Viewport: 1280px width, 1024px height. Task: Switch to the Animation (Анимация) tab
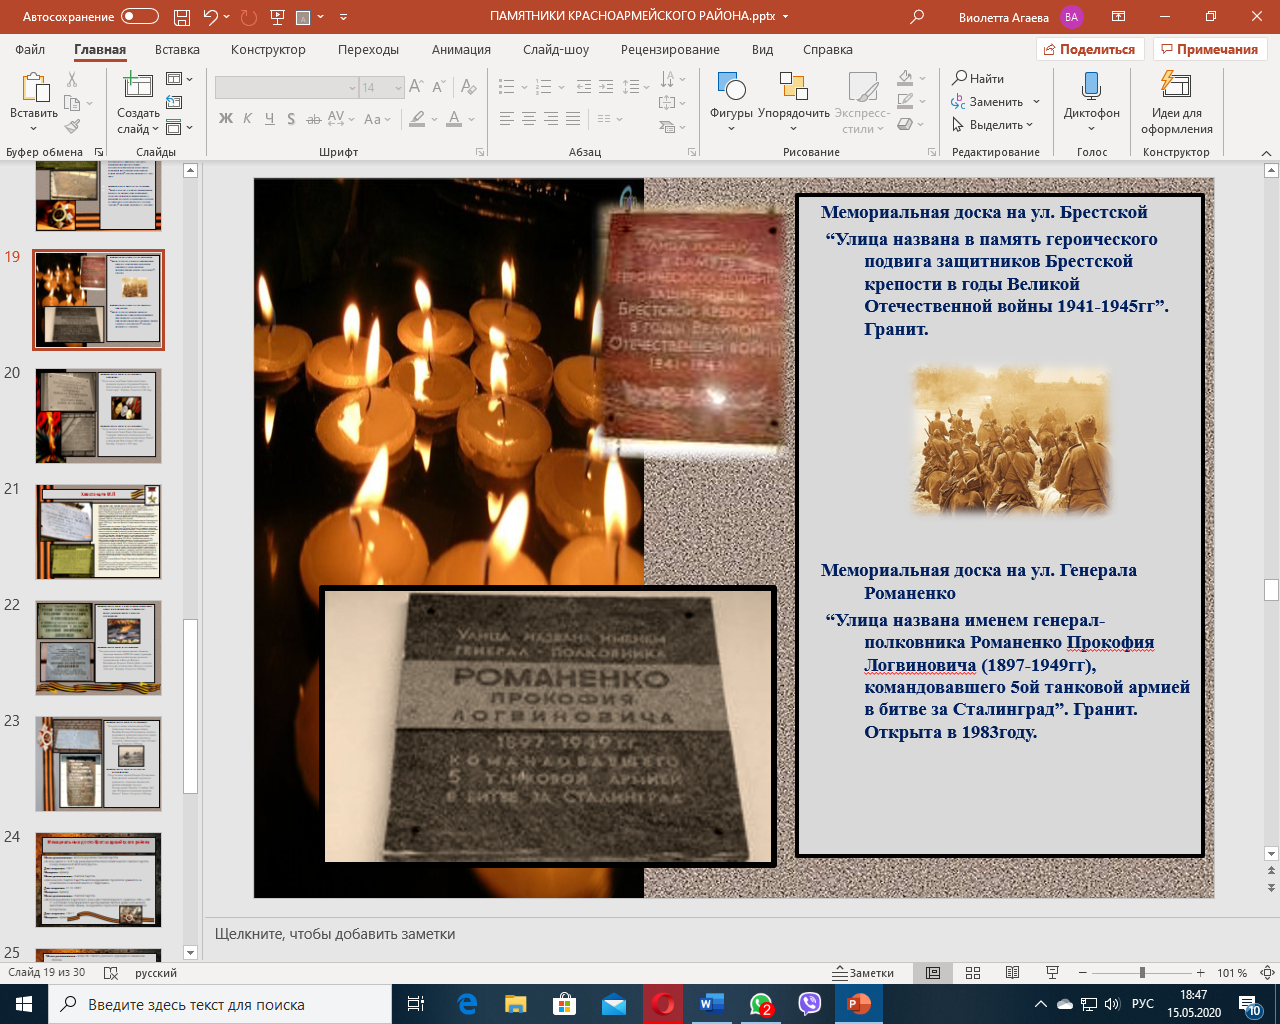(461, 49)
